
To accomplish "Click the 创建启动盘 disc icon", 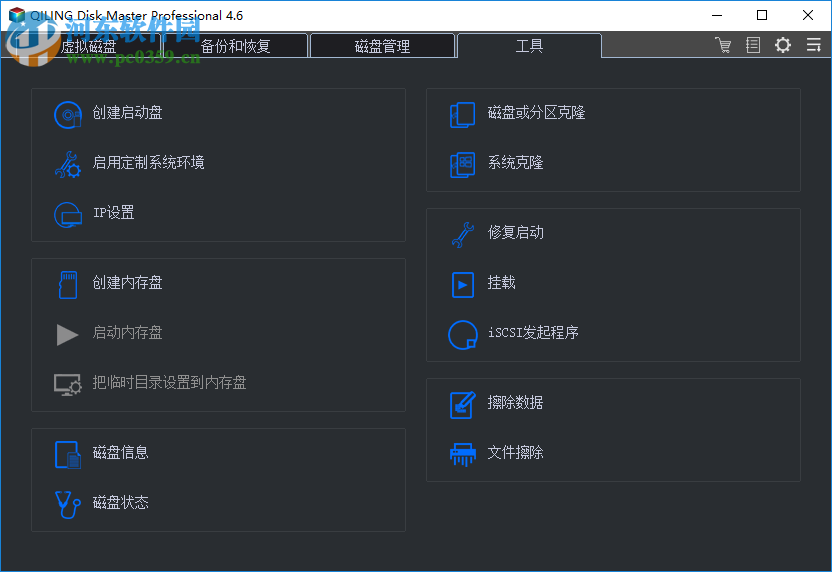I will coord(68,115).
